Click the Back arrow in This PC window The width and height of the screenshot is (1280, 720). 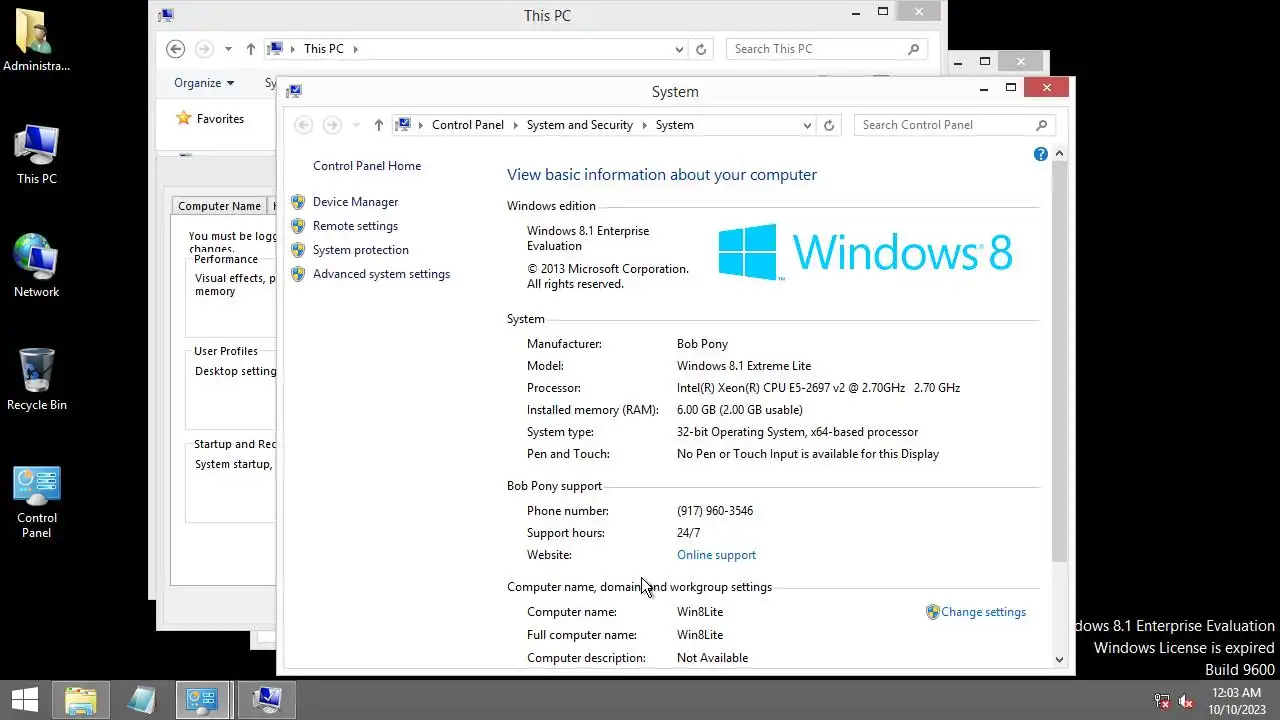(x=176, y=49)
